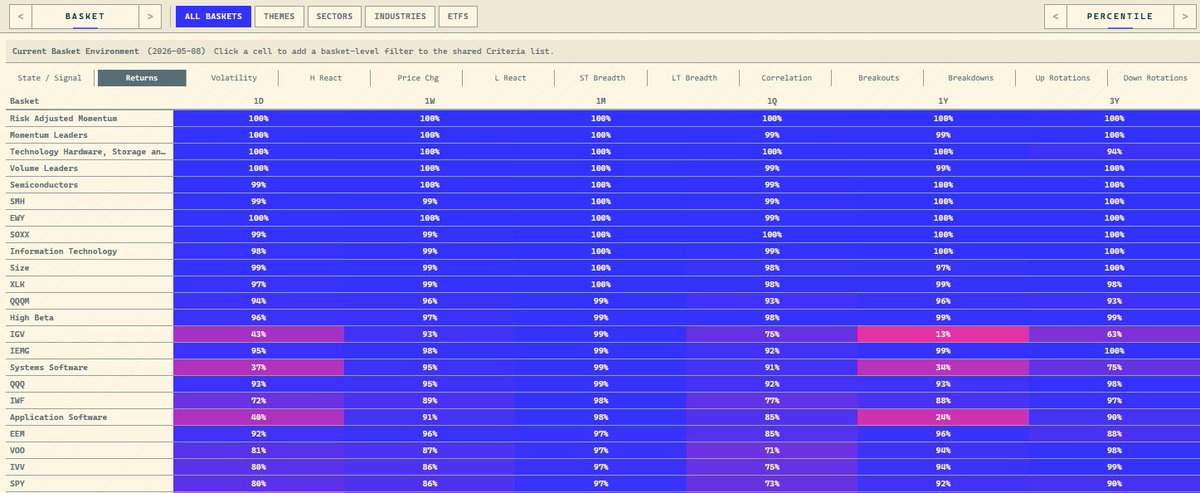Select the ALL BASKETS filter

[212, 16]
